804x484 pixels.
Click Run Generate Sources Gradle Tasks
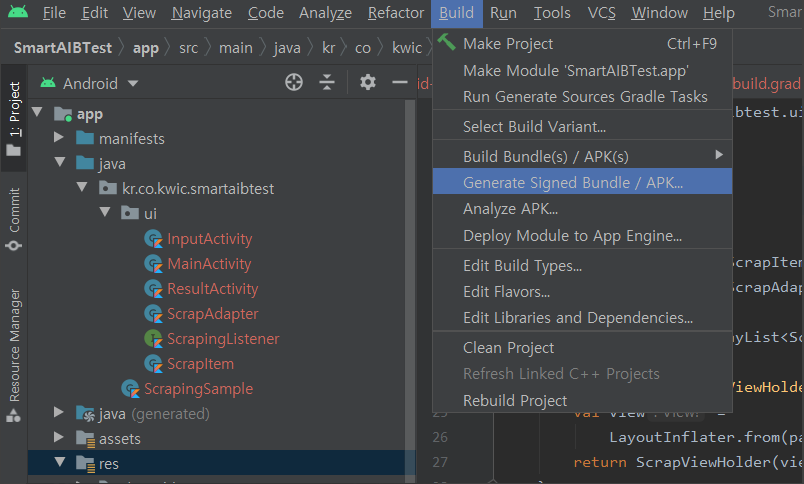[x=582, y=96]
